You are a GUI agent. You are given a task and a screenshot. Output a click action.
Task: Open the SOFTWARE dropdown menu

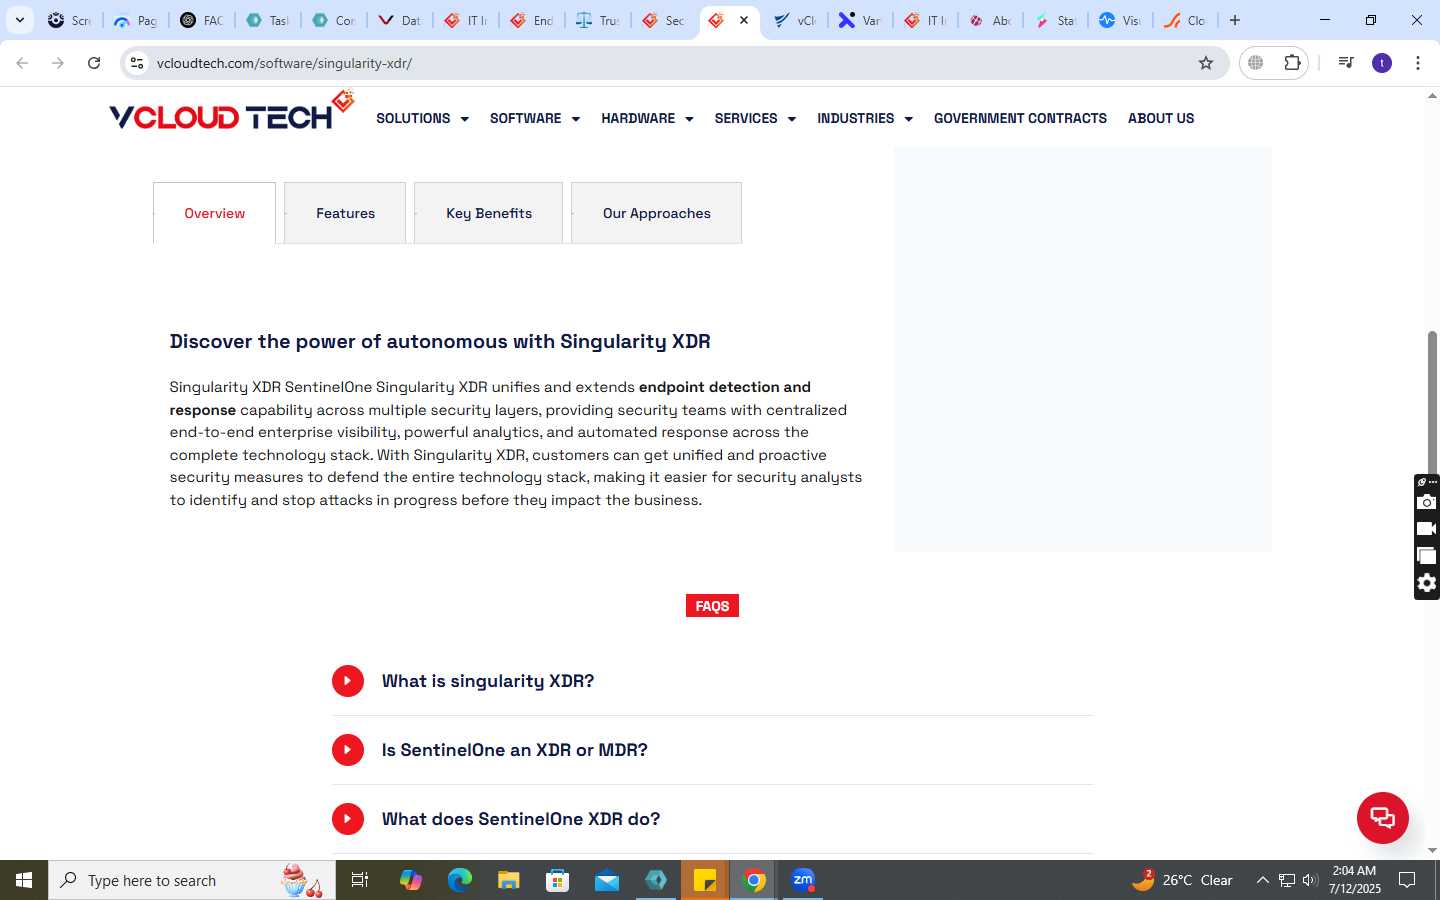pos(534,118)
